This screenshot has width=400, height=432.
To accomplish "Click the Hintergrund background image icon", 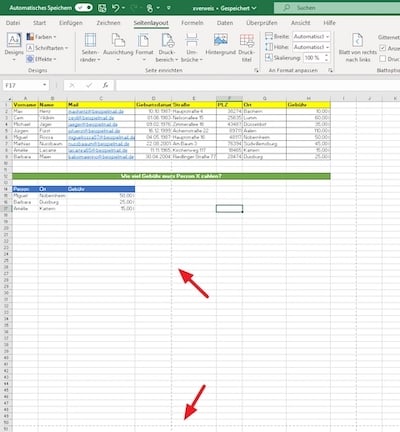I will [221, 40].
